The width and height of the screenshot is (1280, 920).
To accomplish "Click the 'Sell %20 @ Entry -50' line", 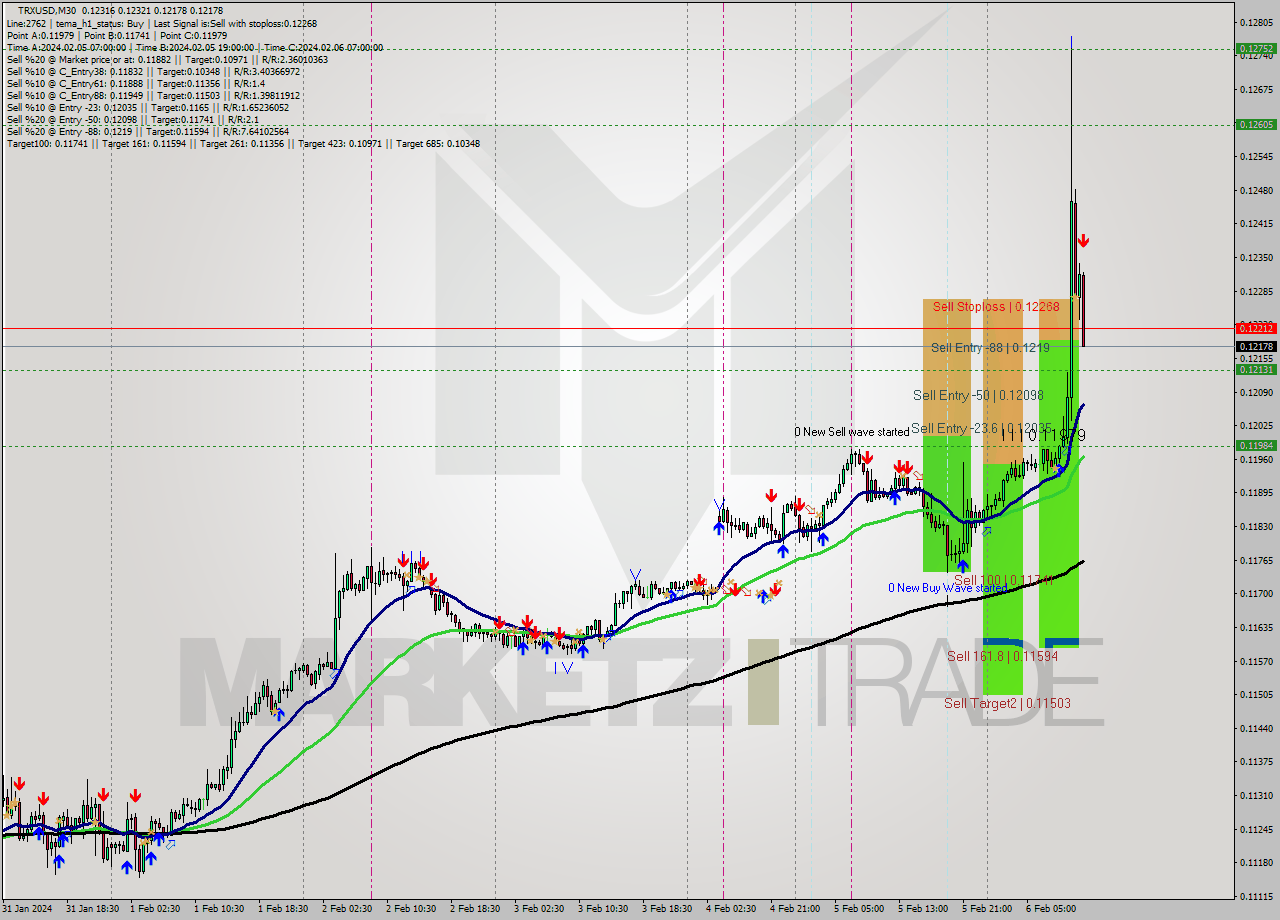I will pos(133,119).
